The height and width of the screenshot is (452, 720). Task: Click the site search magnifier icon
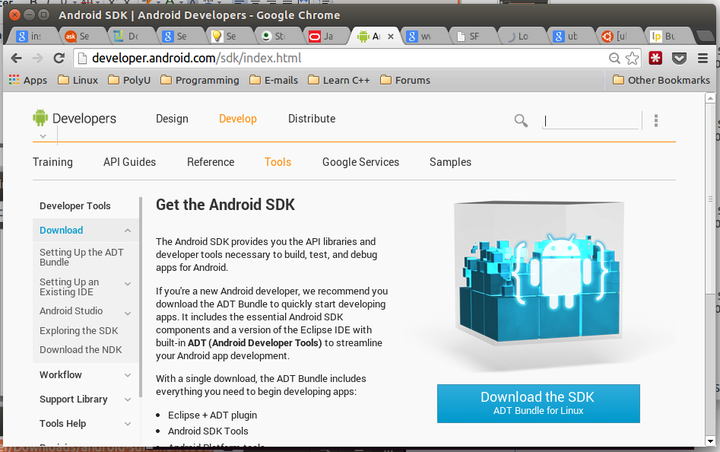521,121
